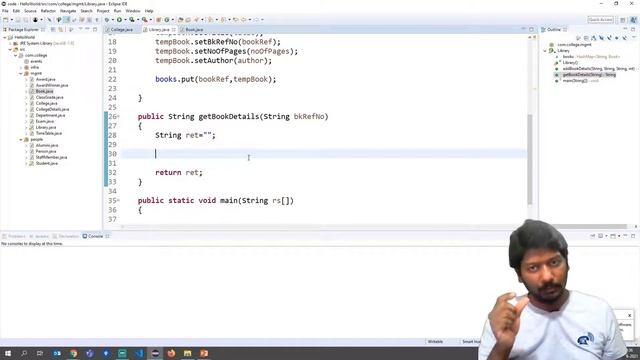The image size is (640, 360).
Task: Switch to the College.java editor tab
Action: click(x=121, y=30)
